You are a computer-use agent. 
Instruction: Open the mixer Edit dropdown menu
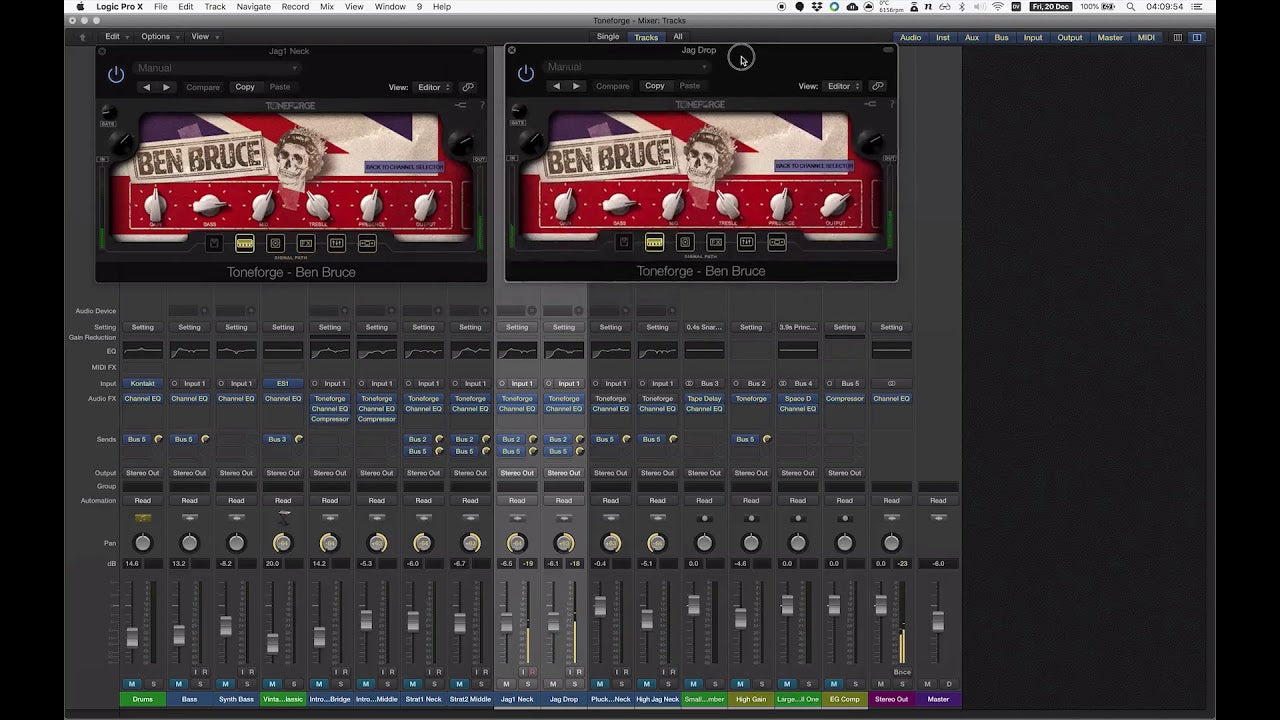[116, 37]
